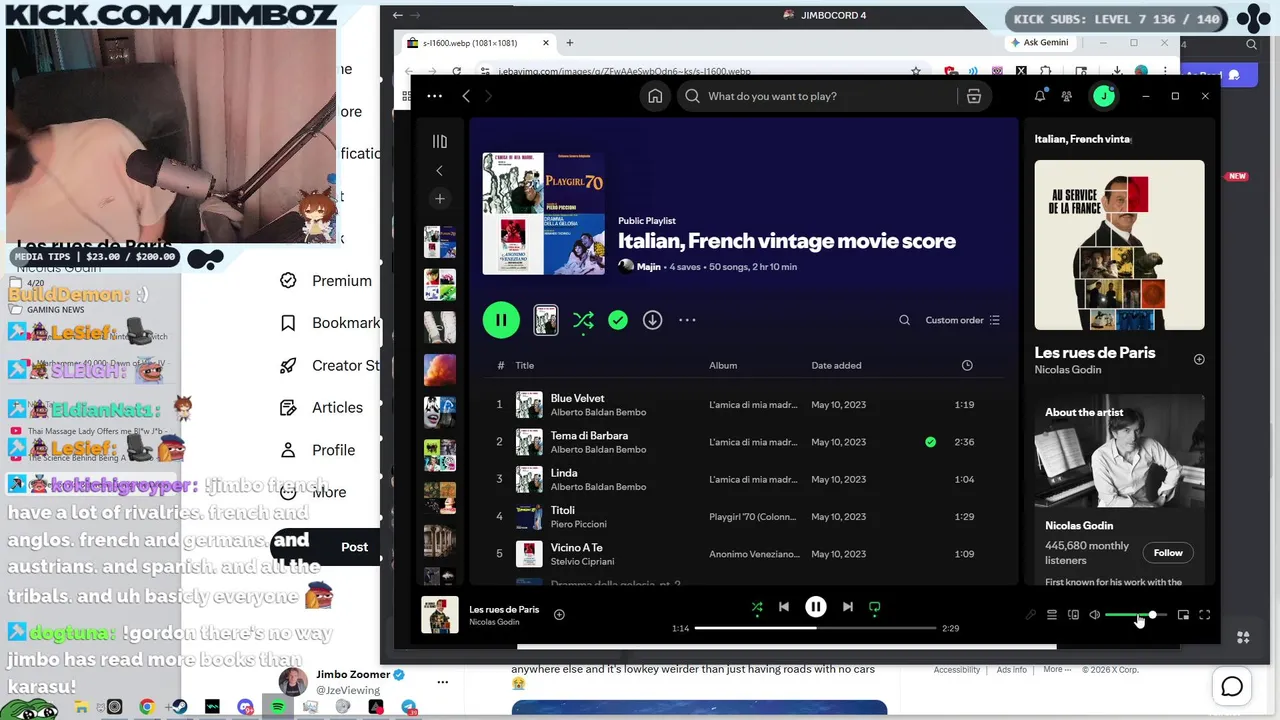Open Piero Piccioni artist link under Titoli
This screenshot has width=1280, height=720.
click(578, 524)
